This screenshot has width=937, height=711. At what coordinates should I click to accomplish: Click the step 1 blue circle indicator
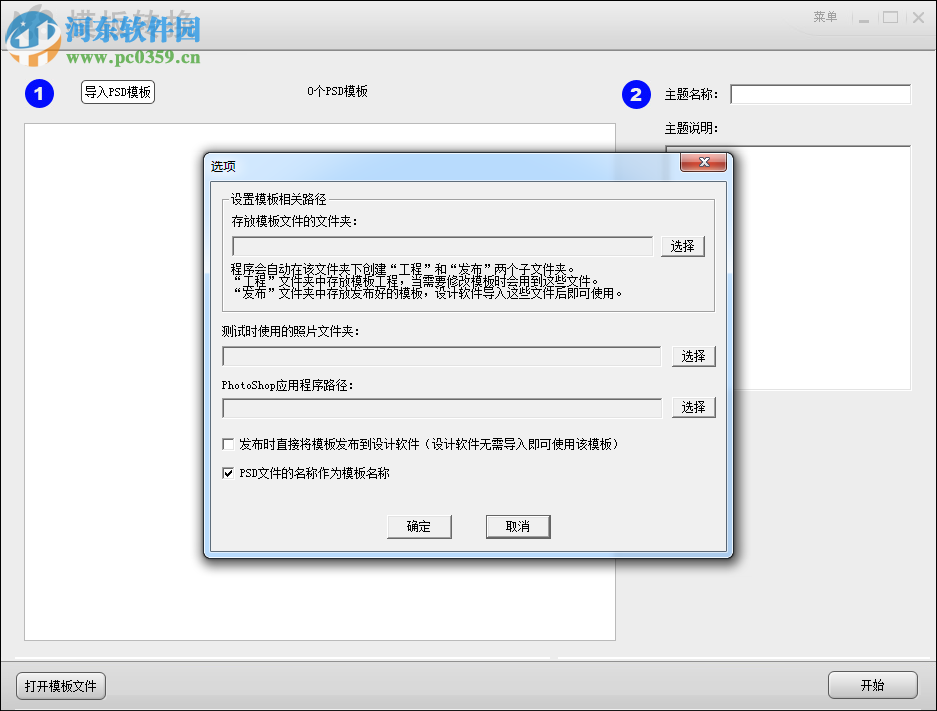39,94
